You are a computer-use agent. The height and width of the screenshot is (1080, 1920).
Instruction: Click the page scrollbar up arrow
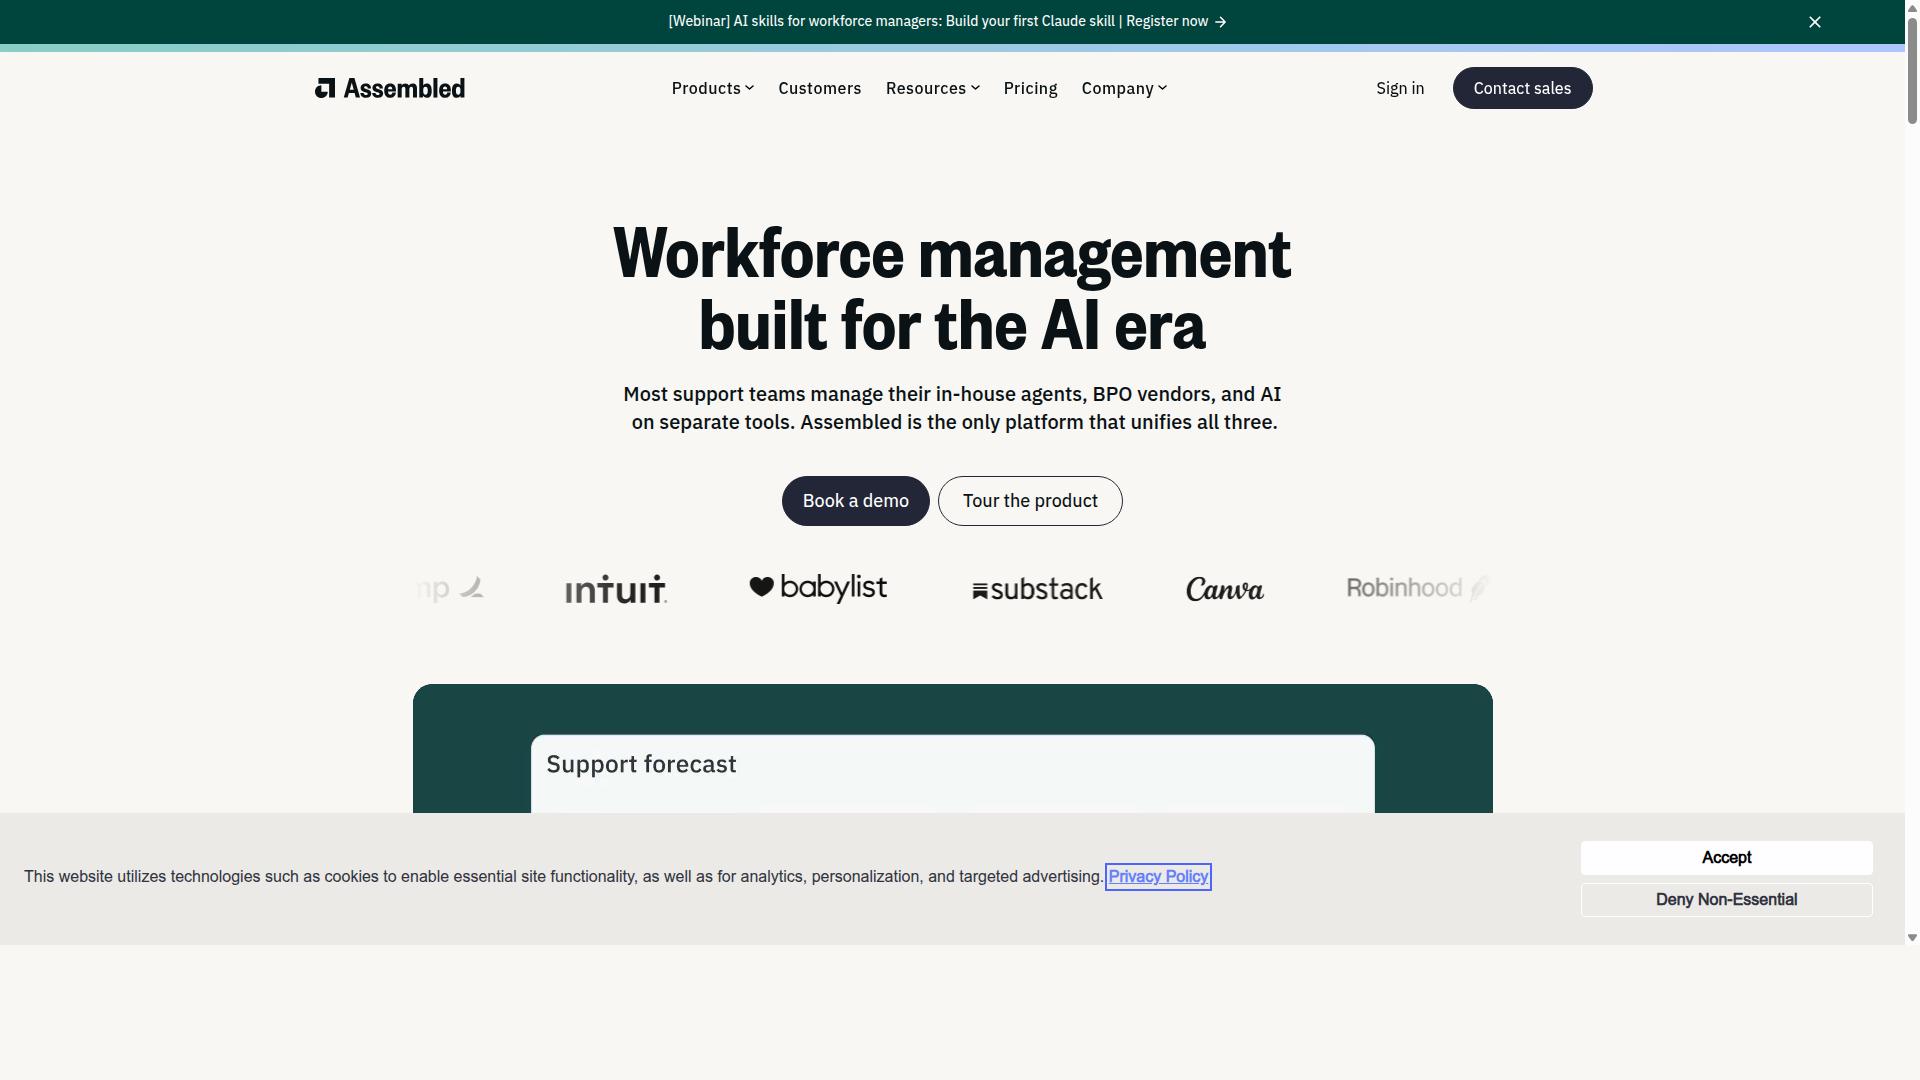tap(1912, 7)
